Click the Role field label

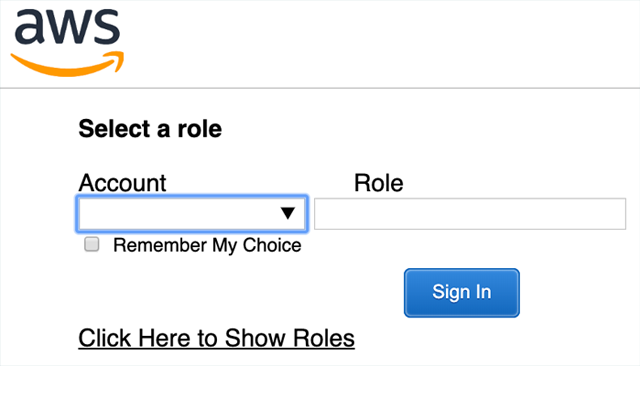tap(378, 183)
